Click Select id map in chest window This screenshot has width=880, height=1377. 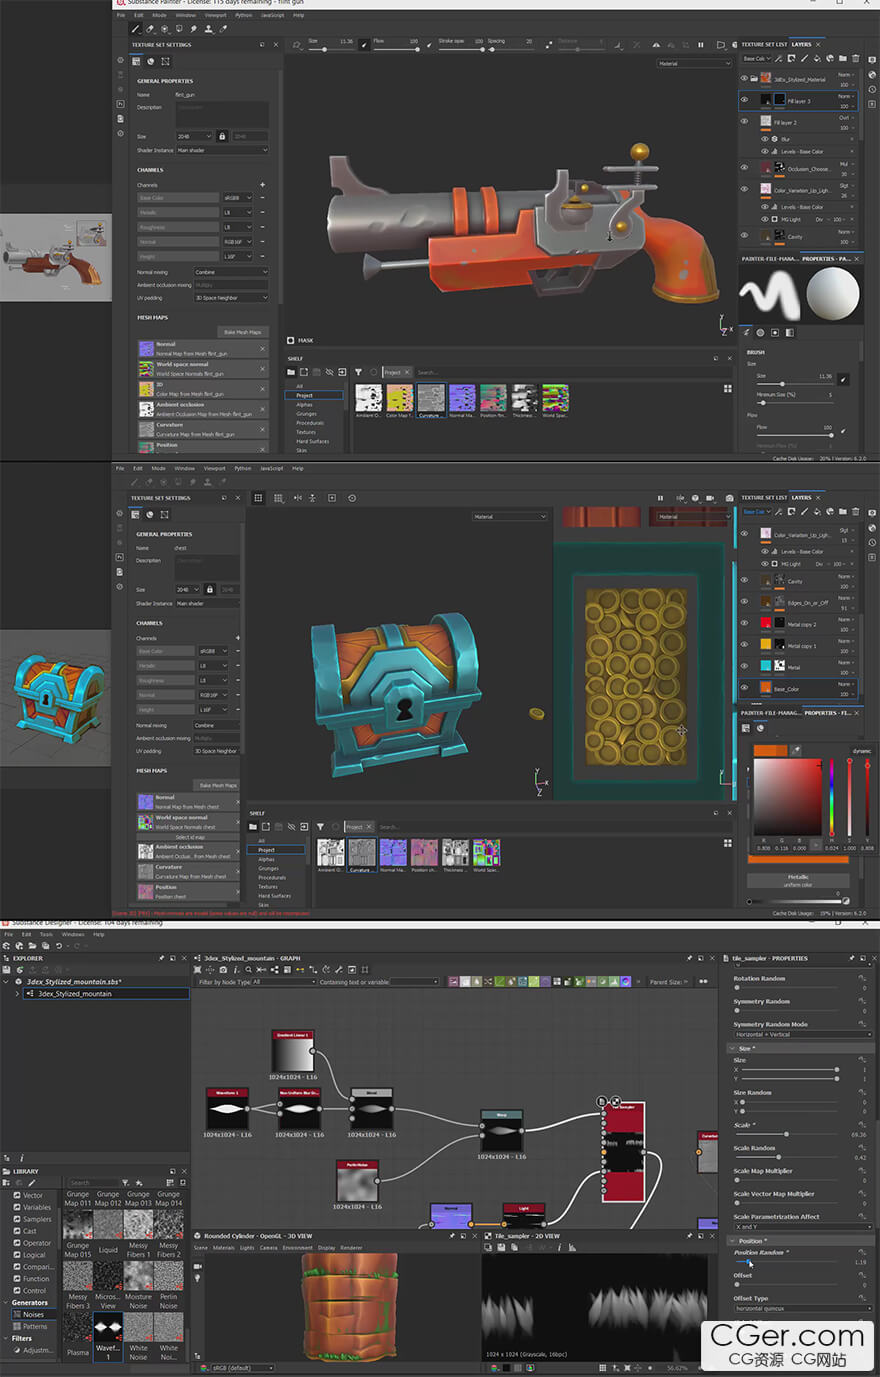click(190, 837)
